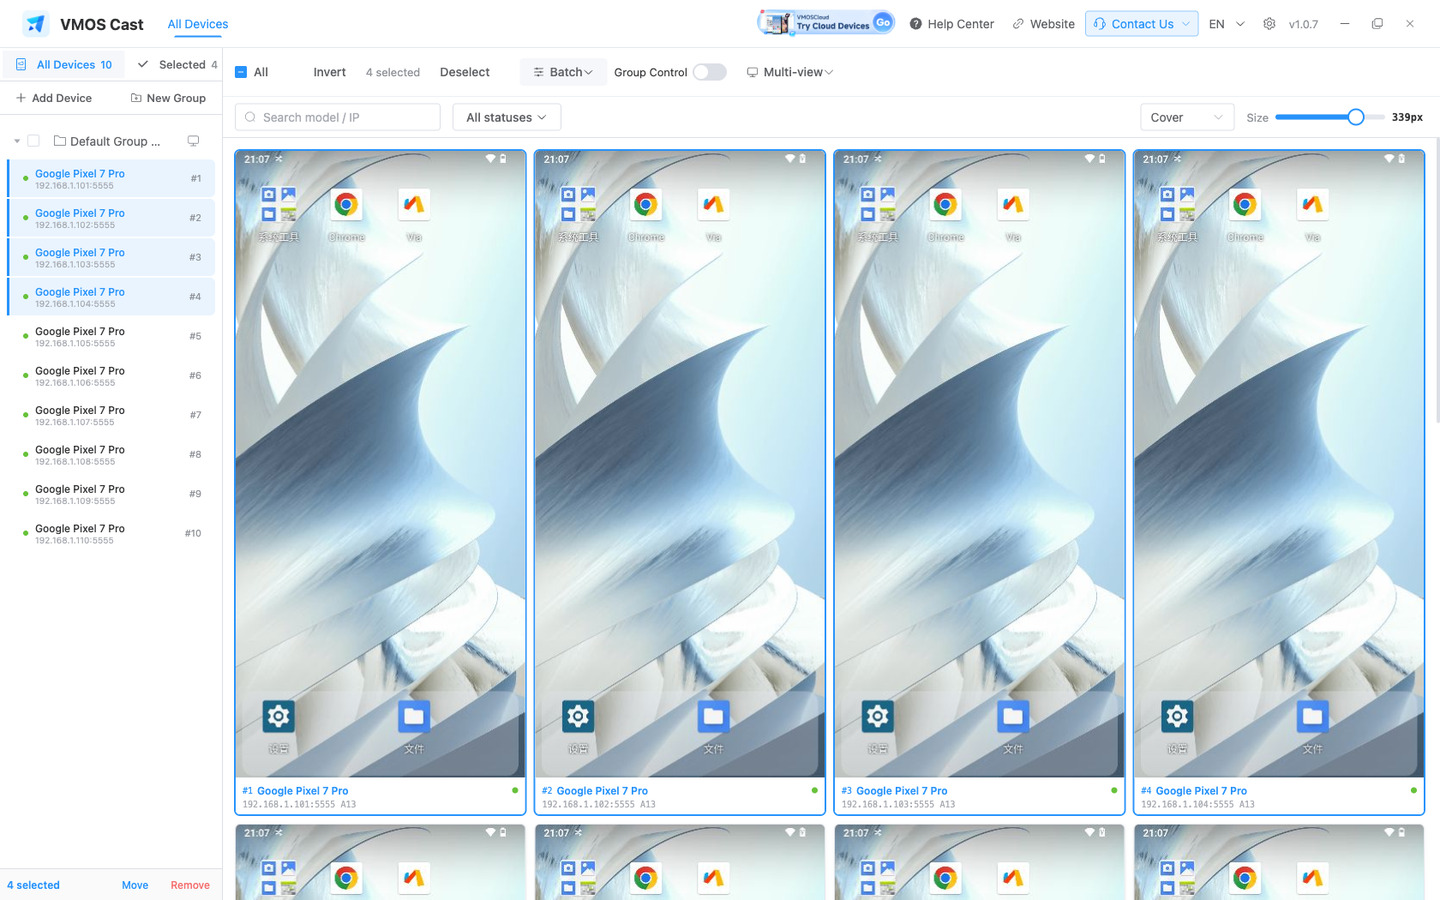Click the Invert selection button
Viewport: 1440px width, 900px height.
click(329, 72)
